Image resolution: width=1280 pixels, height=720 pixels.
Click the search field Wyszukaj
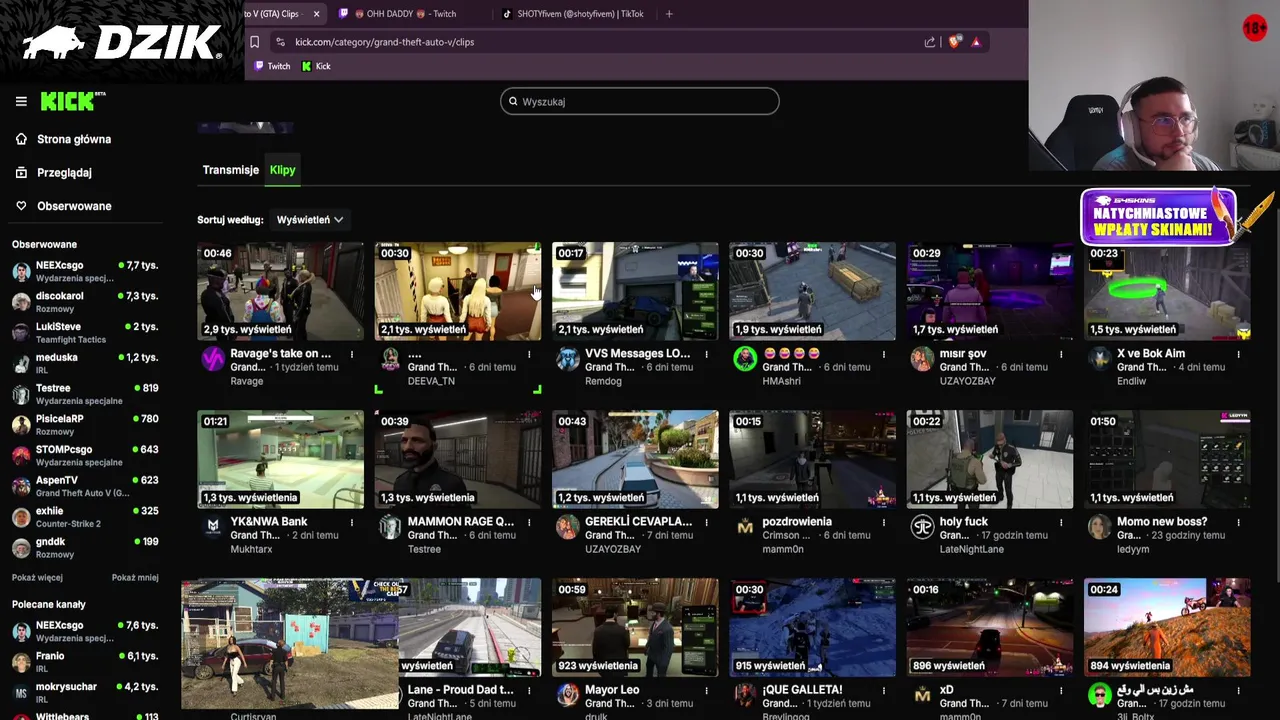640,101
